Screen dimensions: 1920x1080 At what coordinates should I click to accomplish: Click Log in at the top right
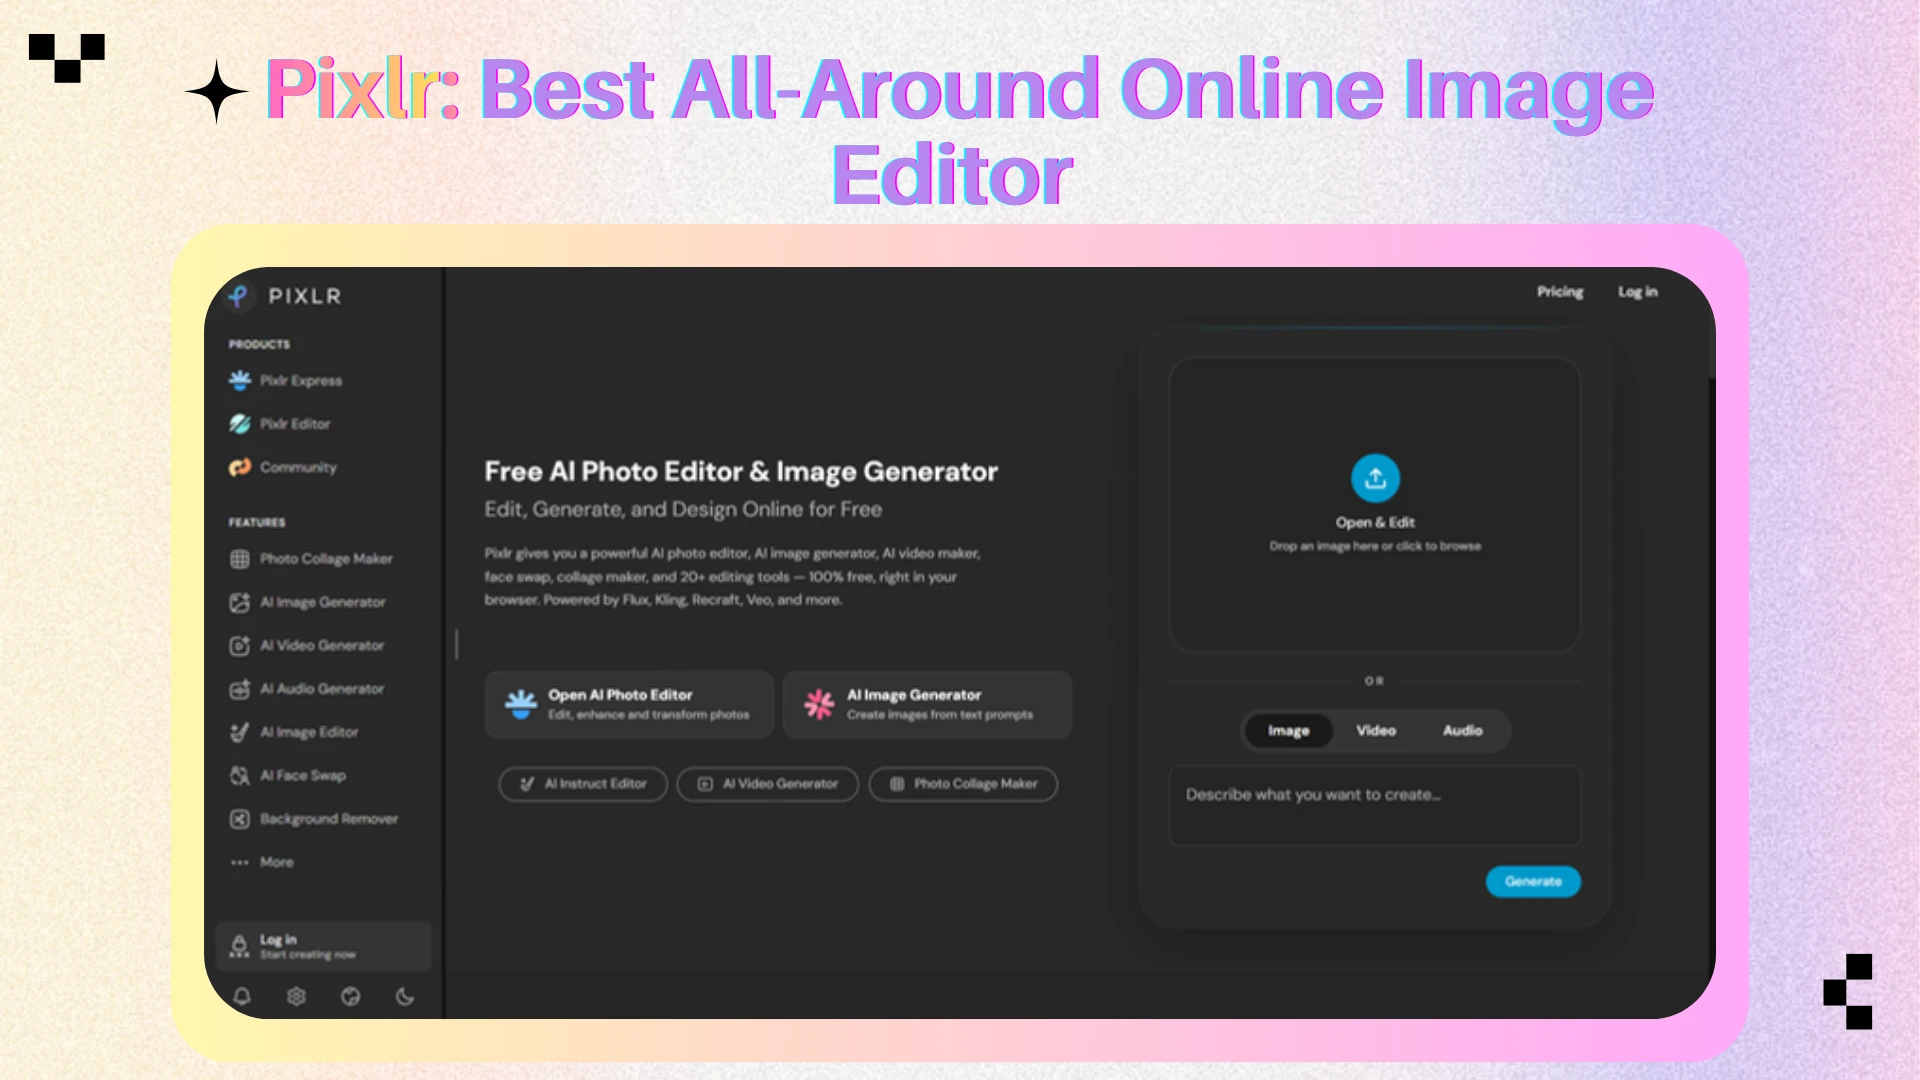pos(1638,292)
